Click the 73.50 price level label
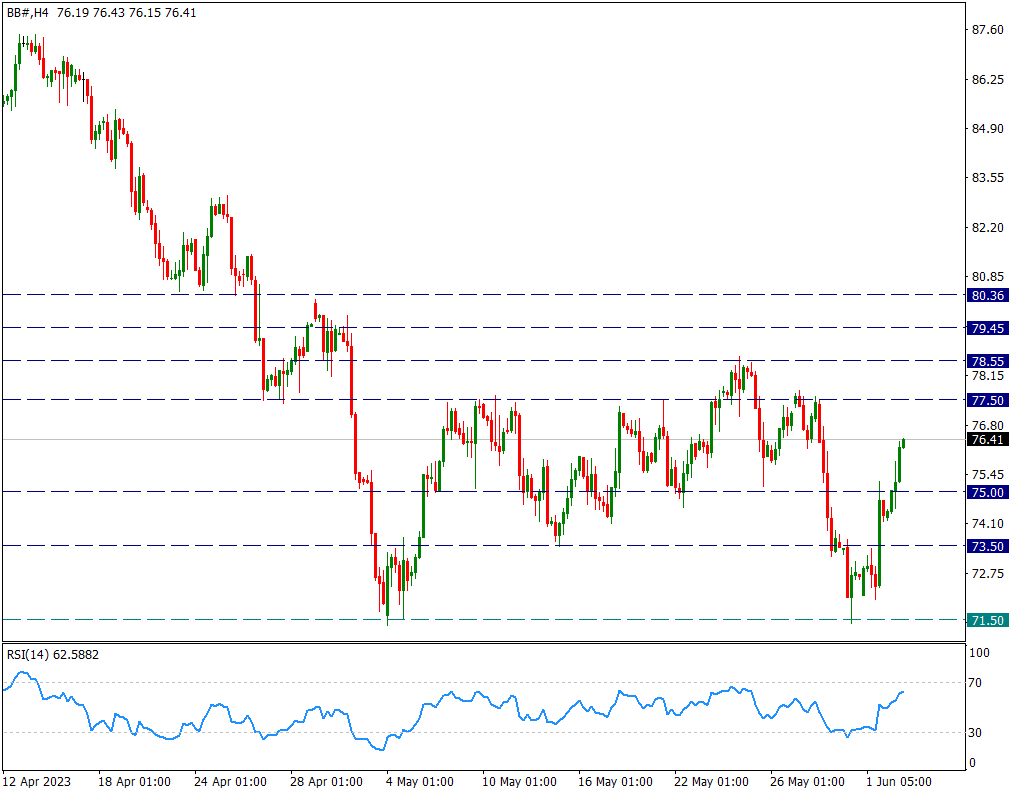1015x794 pixels. click(987, 547)
